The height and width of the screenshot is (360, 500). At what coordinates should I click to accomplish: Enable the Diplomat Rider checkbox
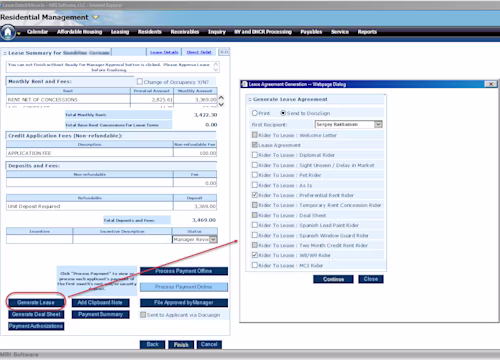(x=255, y=155)
